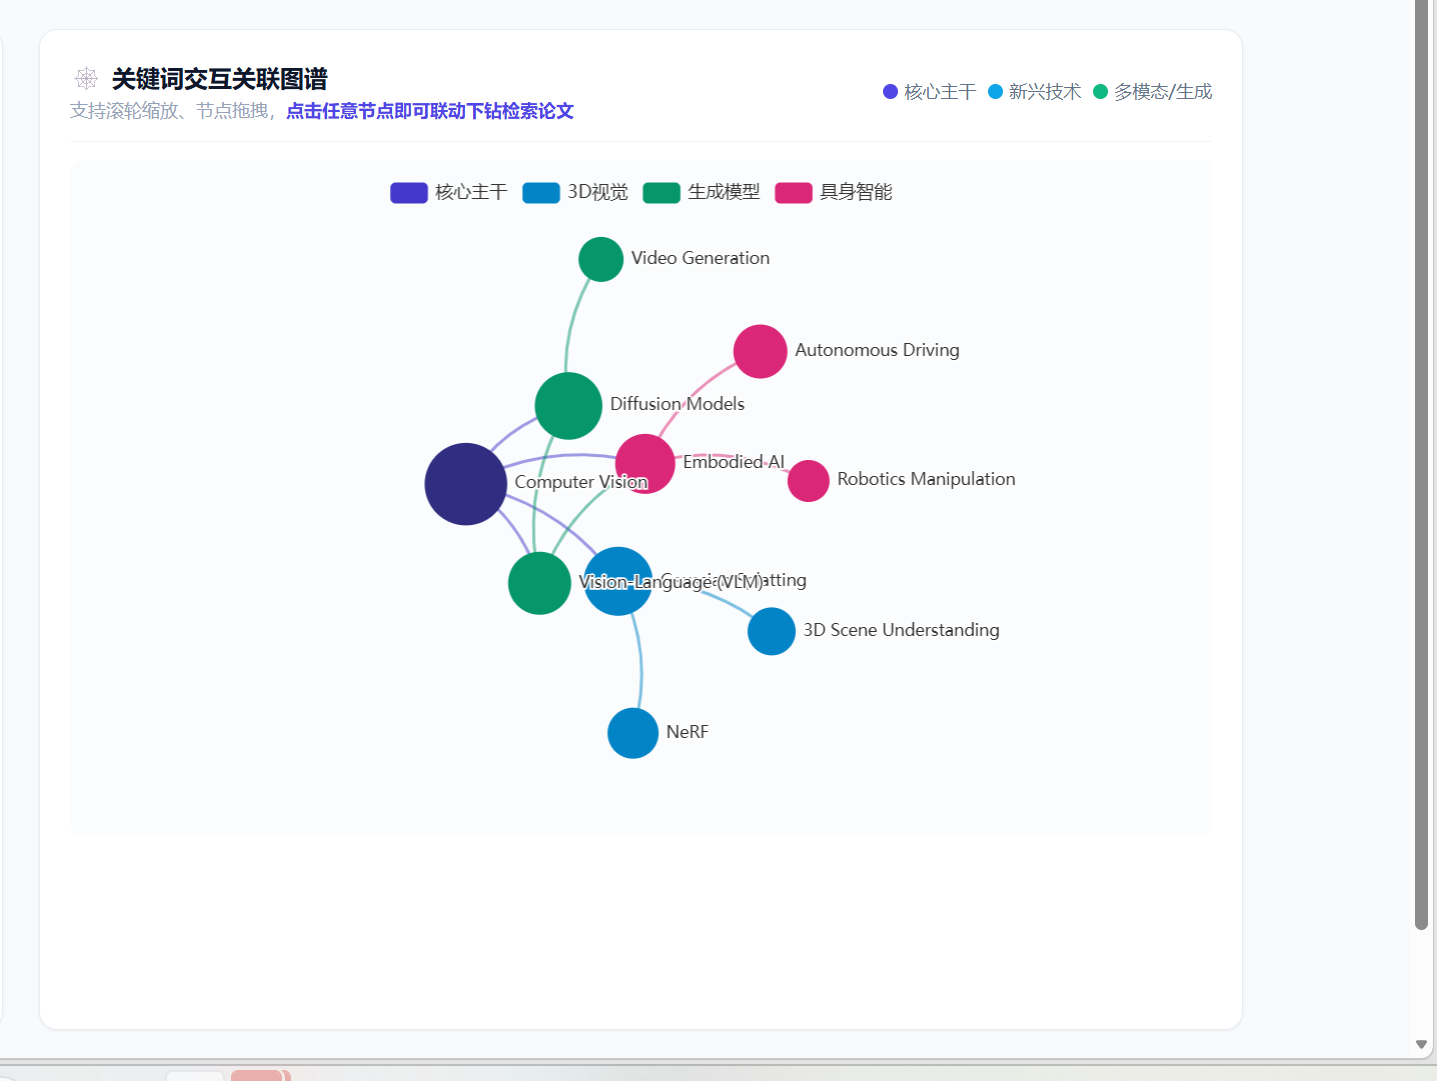Click the page's vertical scrollbar thumb
1437x1081 pixels.
pos(1421,465)
